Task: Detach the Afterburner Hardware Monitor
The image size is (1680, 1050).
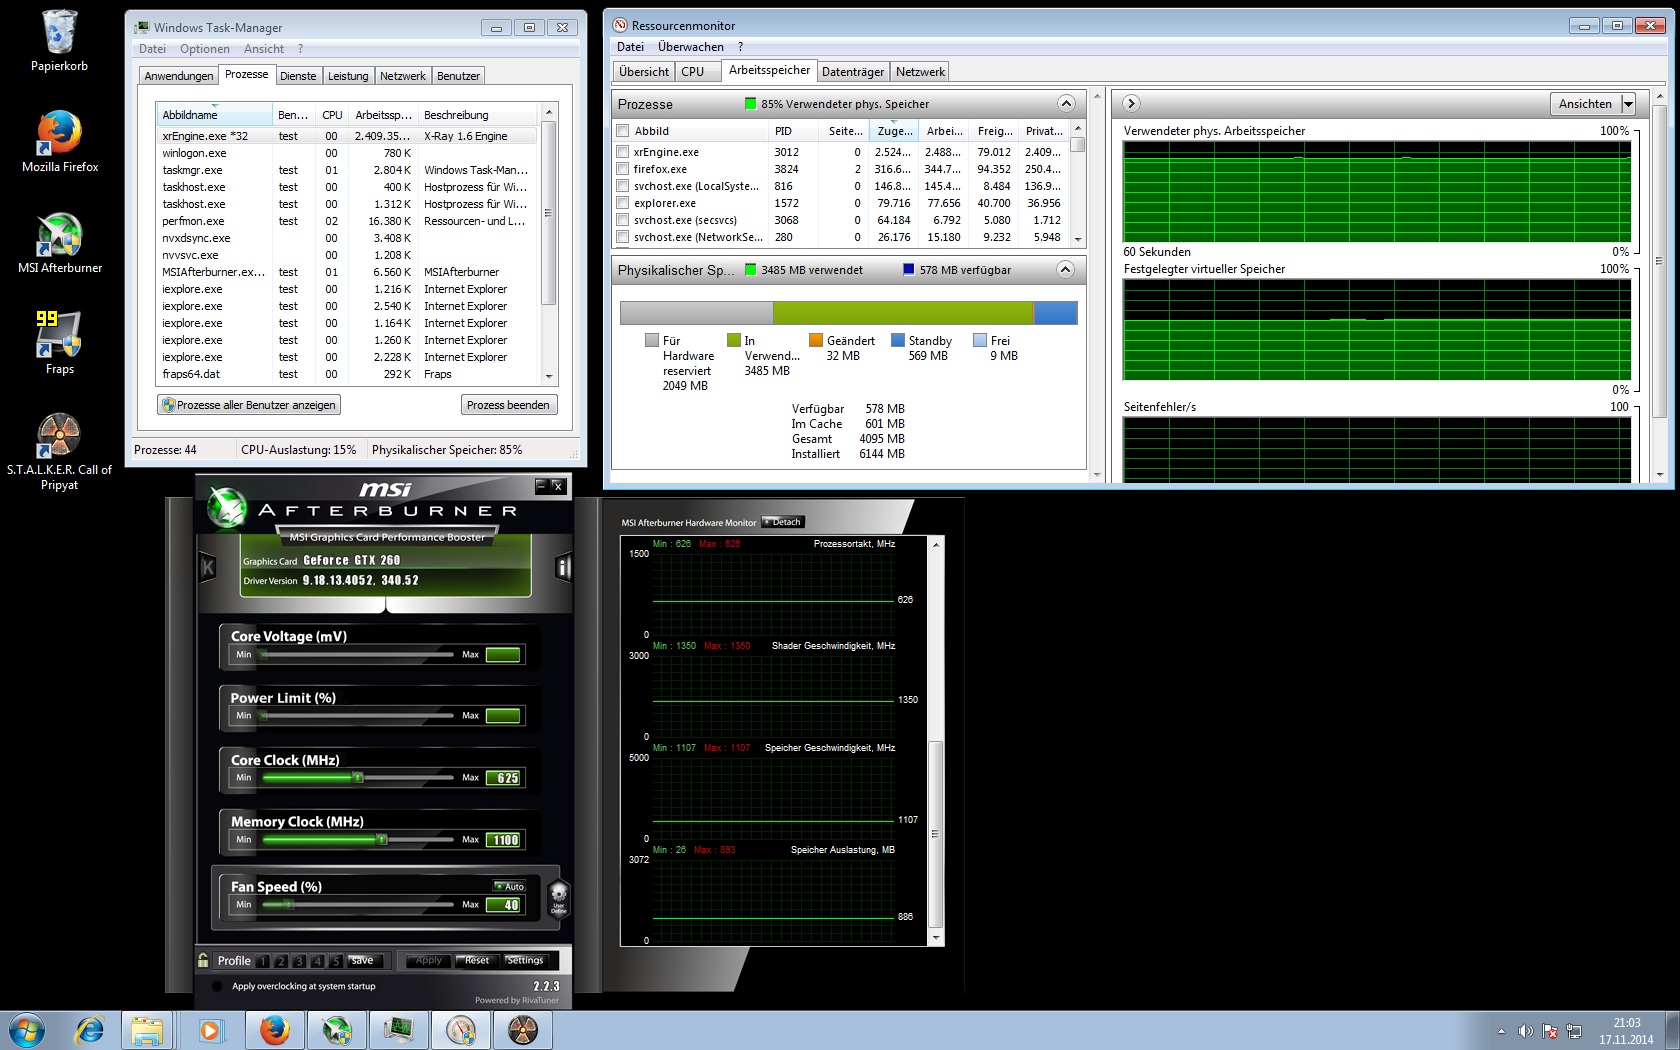Action: pyautogui.click(x=783, y=522)
